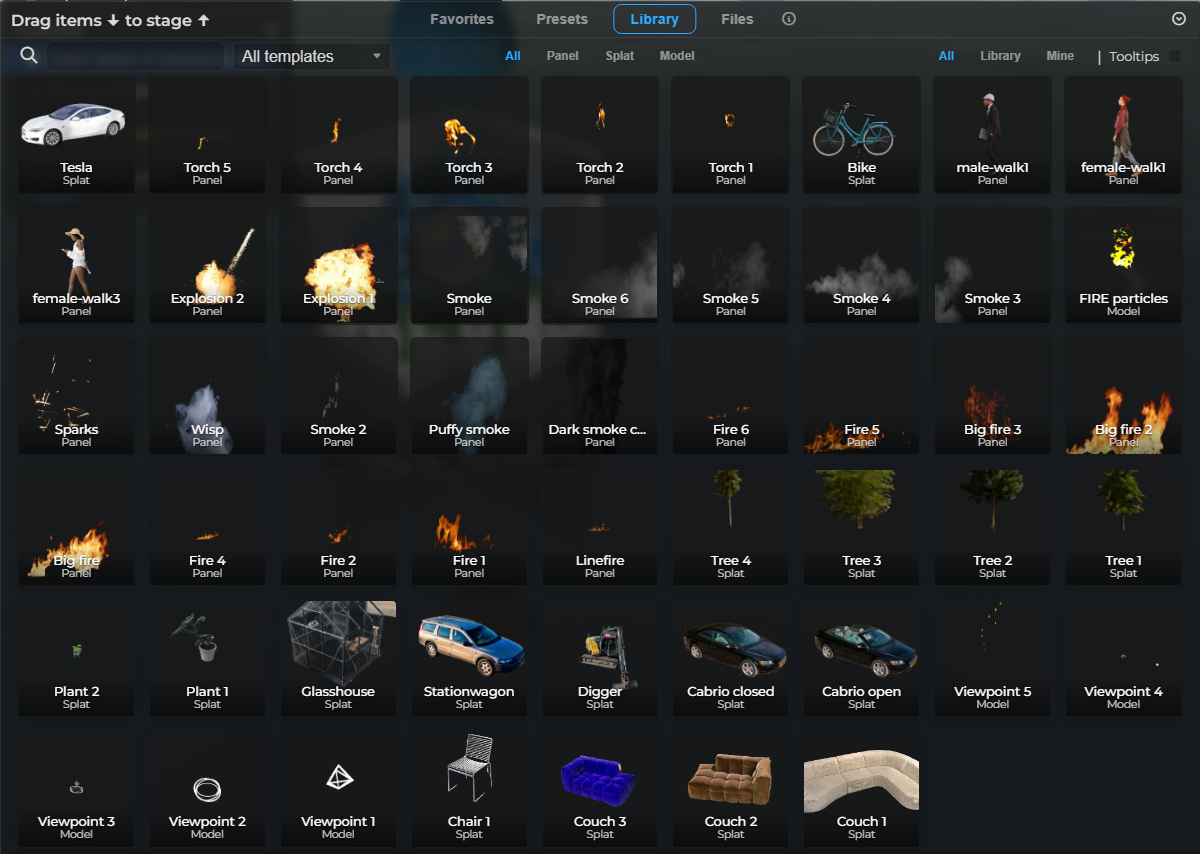Select the Digger splat item

coord(600,658)
